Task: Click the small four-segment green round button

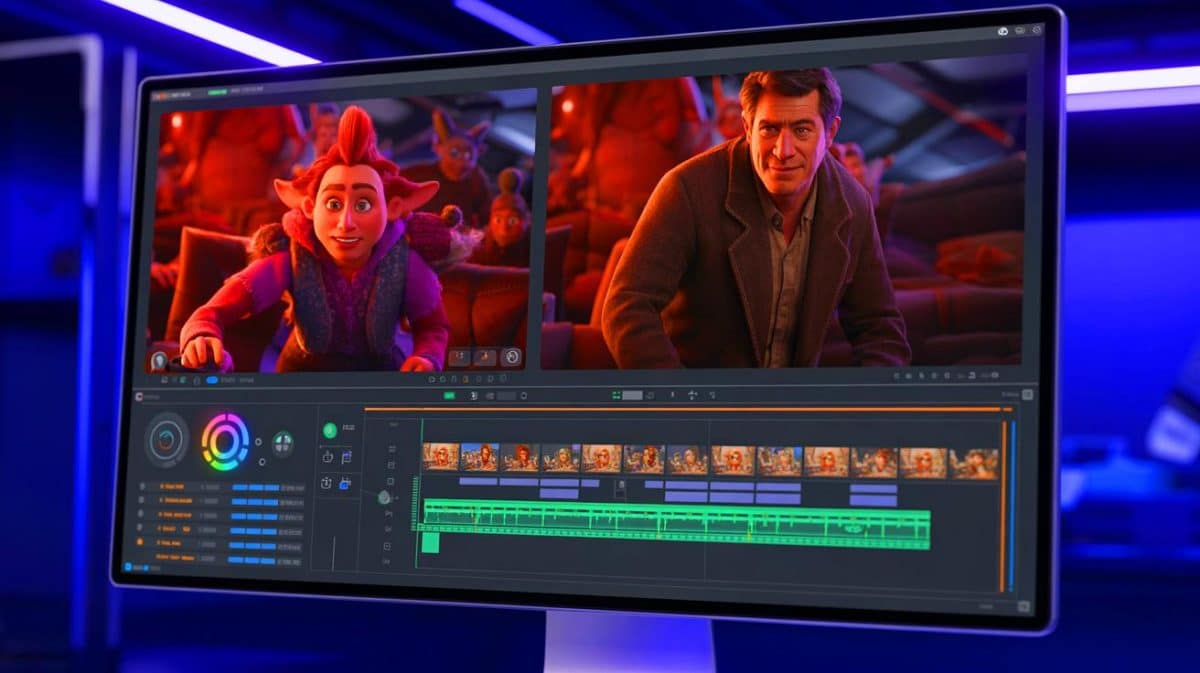Action: pyautogui.click(x=283, y=443)
